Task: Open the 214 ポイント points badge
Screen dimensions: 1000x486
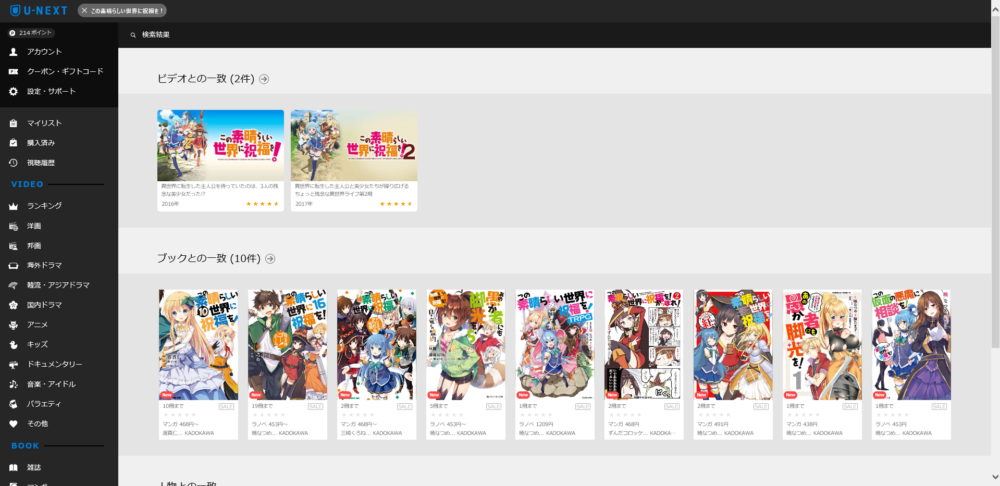Action: [31, 33]
